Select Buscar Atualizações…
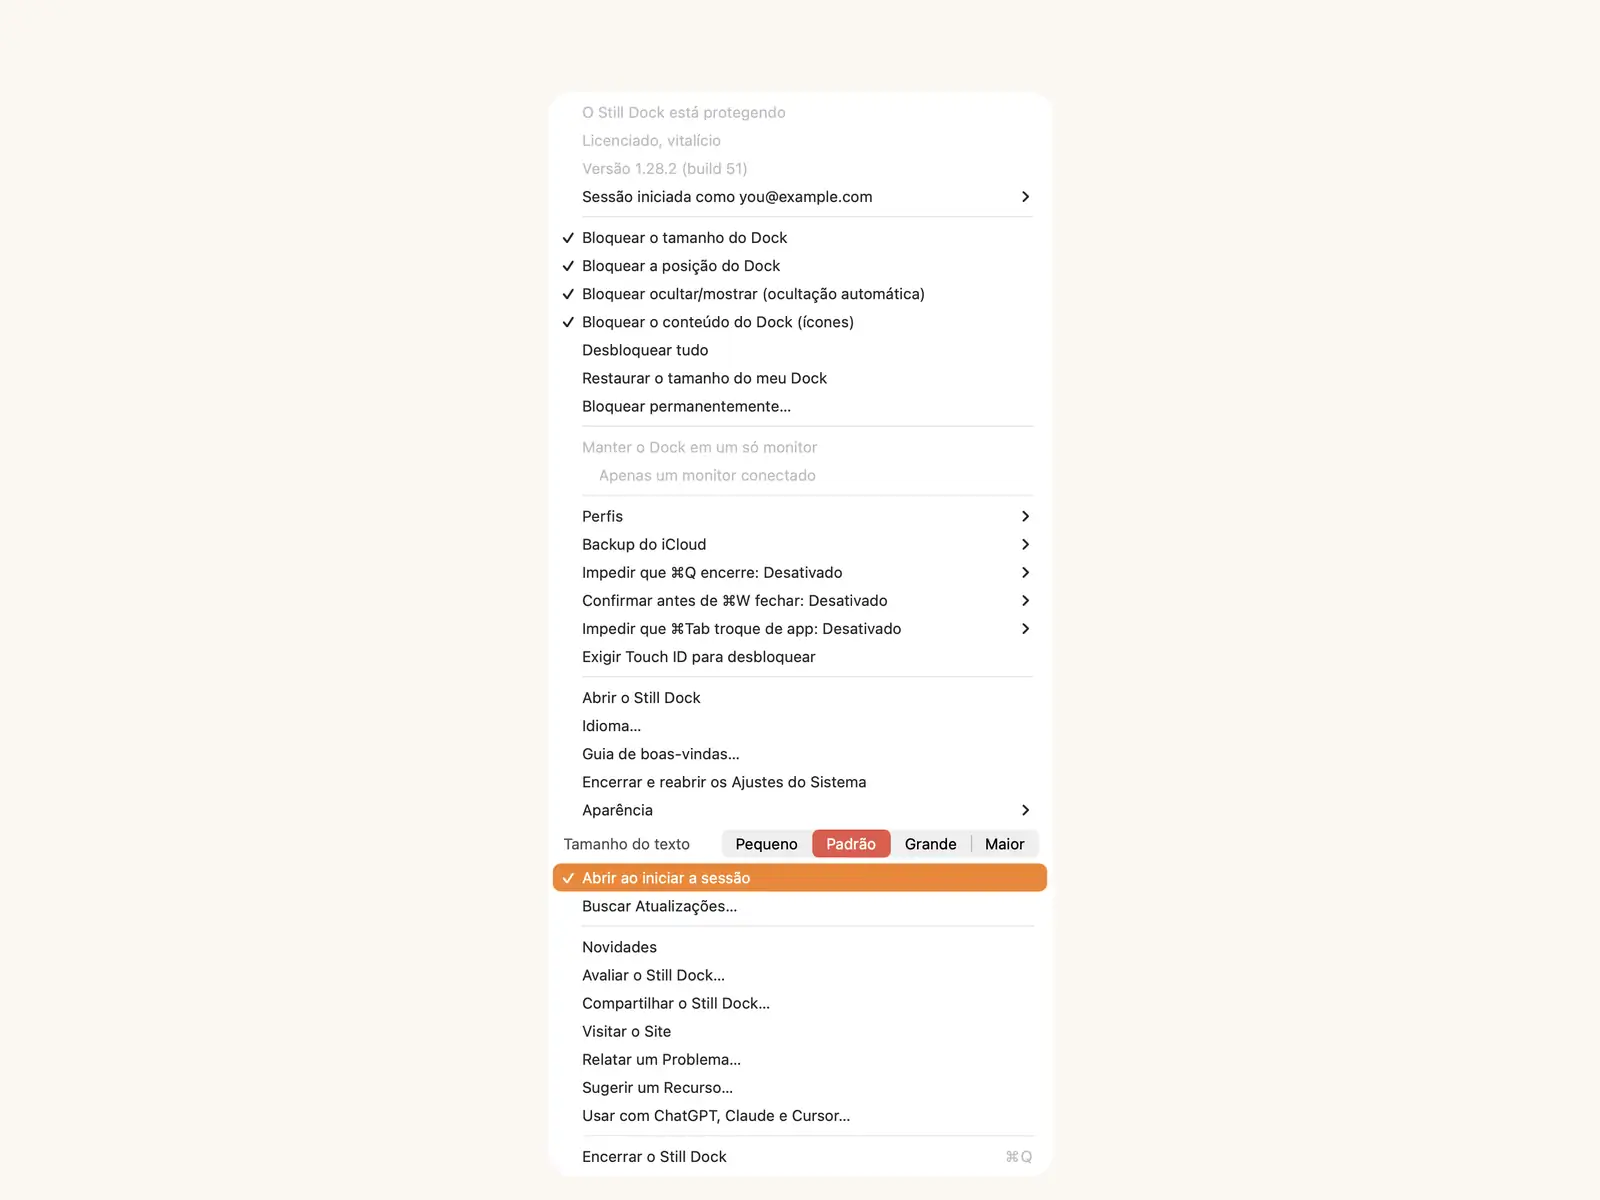Viewport: 1600px width, 1200px height. pyautogui.click(x=800, y=906)
